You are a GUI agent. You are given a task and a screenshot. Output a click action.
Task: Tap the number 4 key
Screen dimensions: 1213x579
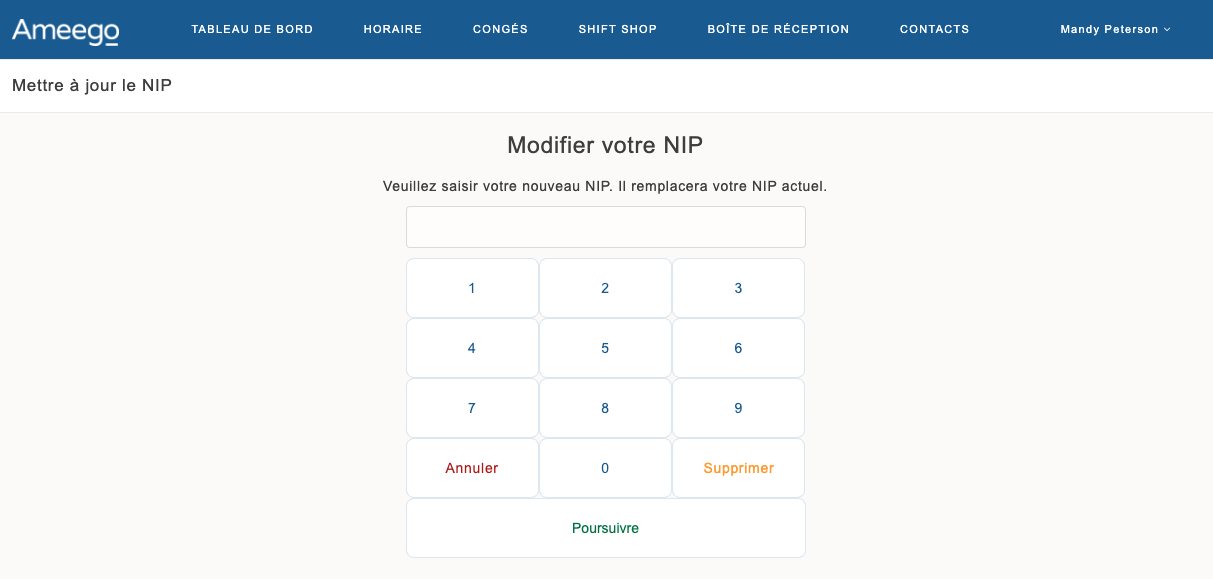click(x=472, y=348)
